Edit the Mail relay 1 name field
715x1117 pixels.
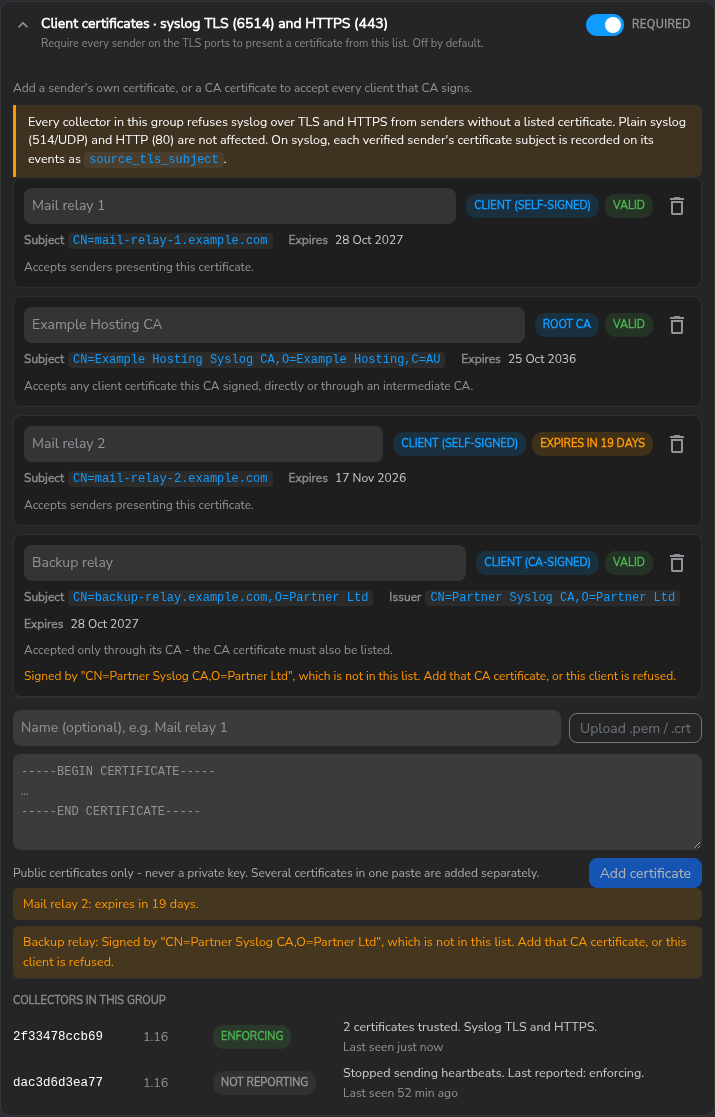[240, 206]
